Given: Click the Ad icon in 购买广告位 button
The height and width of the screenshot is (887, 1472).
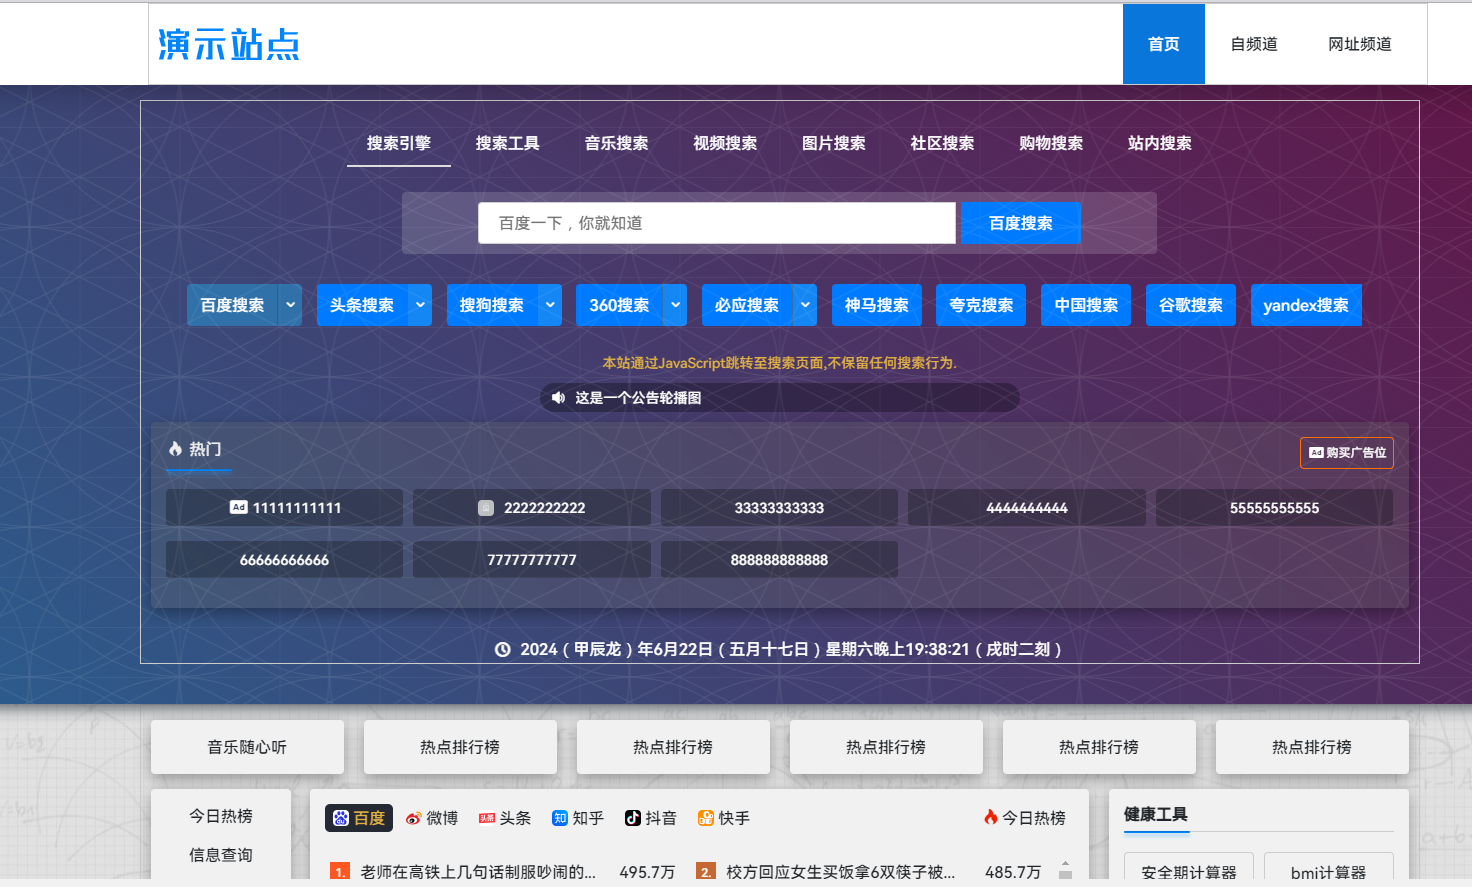Looking at the screenshot, I should pyautogui.click(x=1316, y=453).
